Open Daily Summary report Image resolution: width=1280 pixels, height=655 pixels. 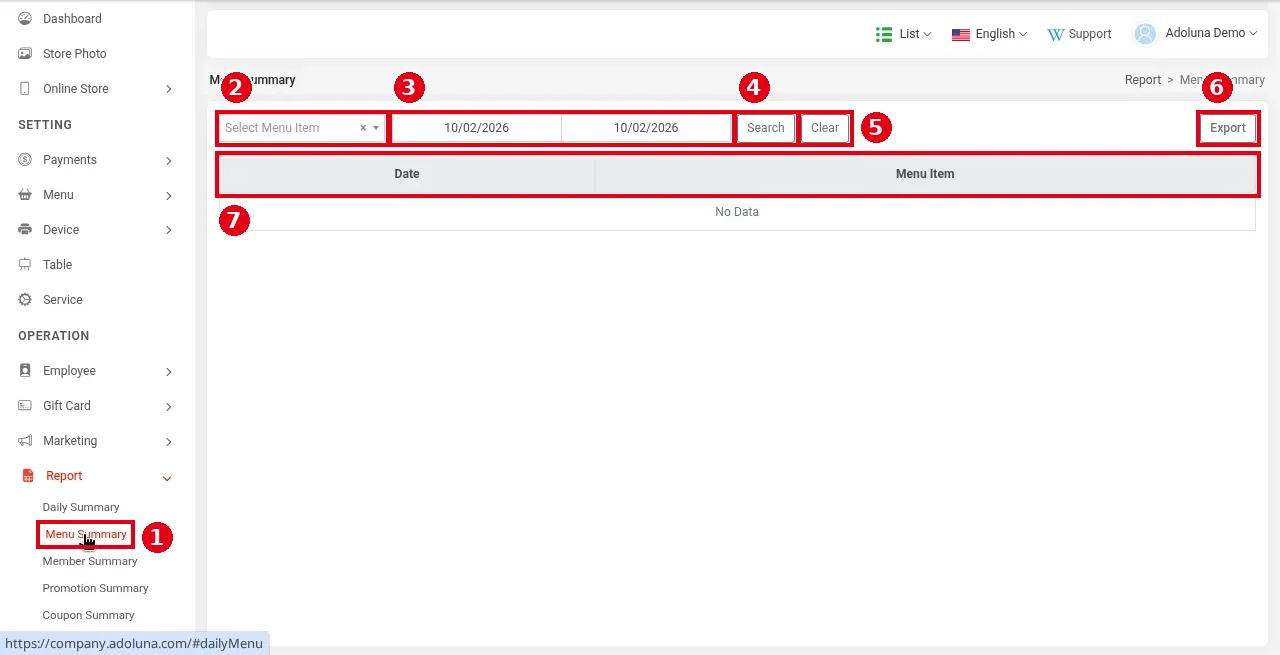click(81, 507)
